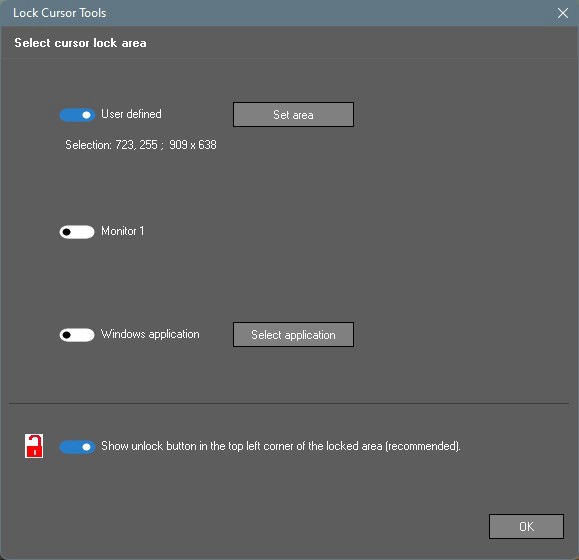579x560 pixels.
Task: Confirm with the OK button
Action: point(526,526)
